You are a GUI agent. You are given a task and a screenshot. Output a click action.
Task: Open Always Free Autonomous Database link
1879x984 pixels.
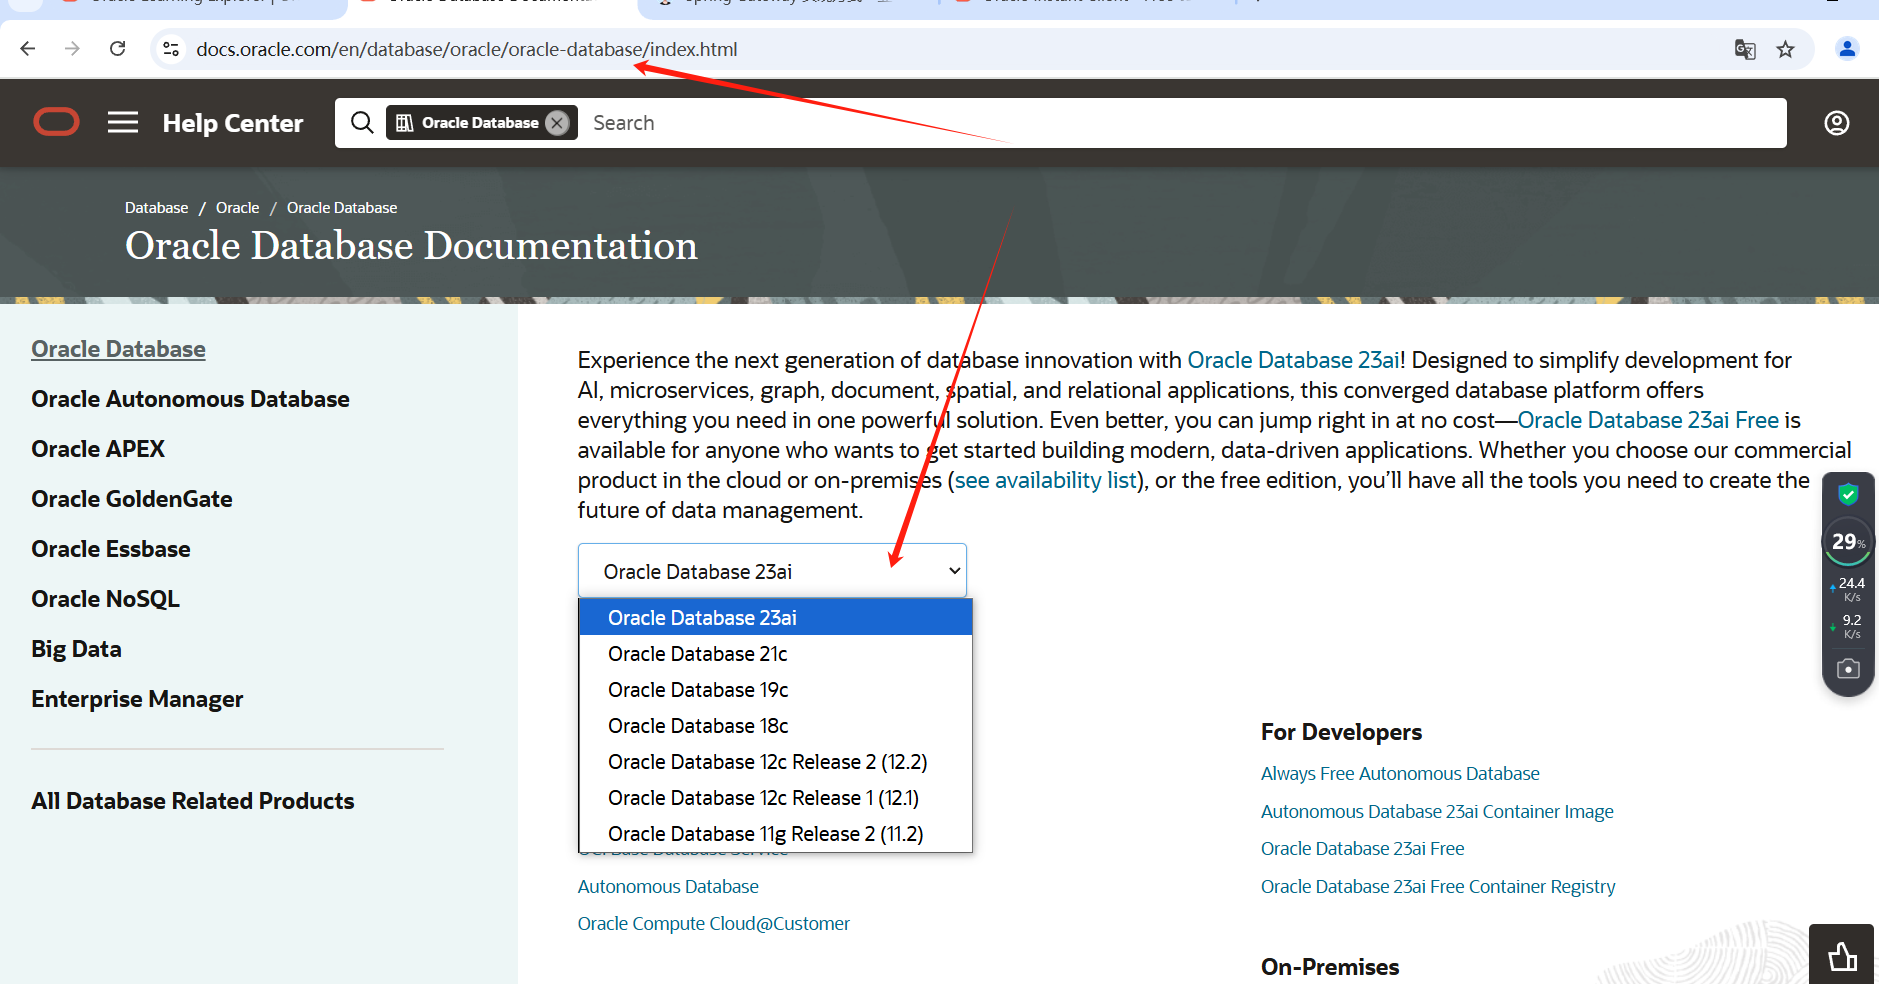coord(1400,773)
